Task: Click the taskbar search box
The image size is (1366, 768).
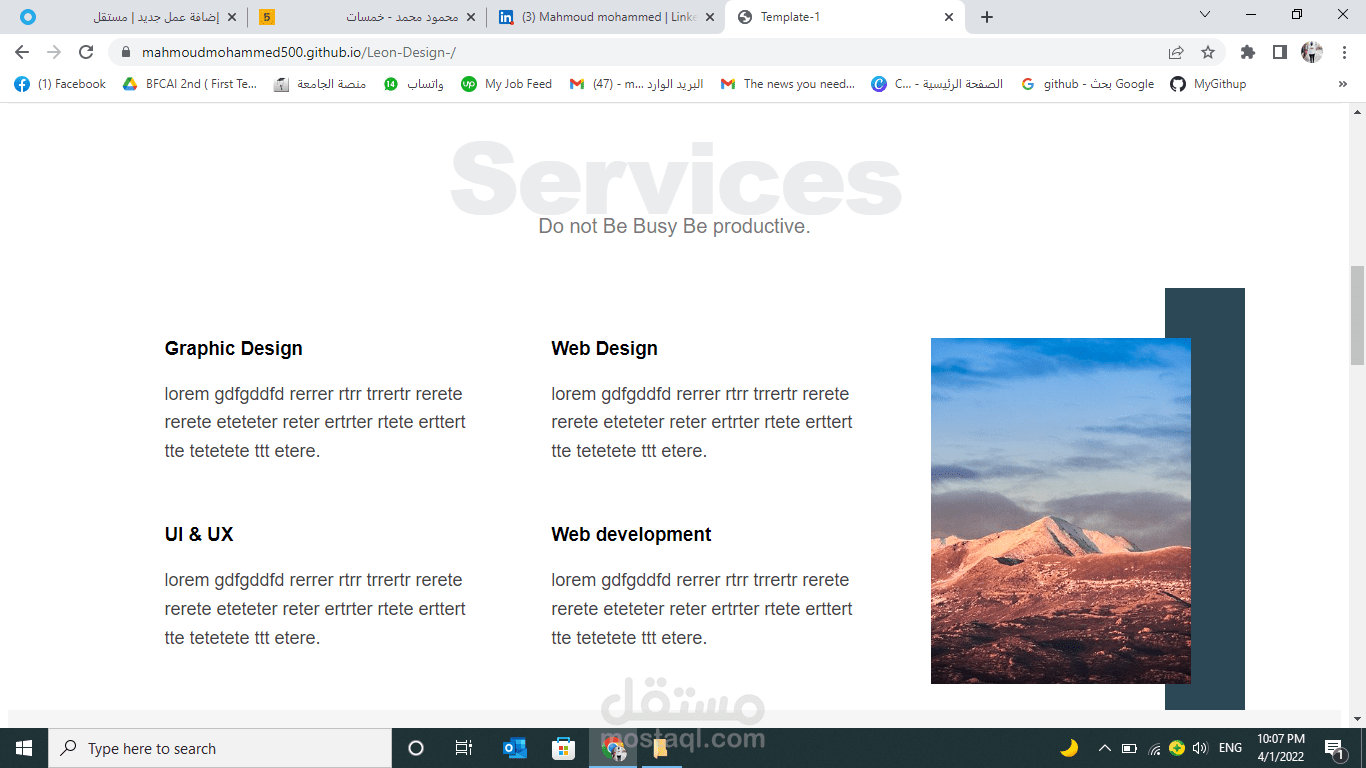Action: click(x=220, y=748)
